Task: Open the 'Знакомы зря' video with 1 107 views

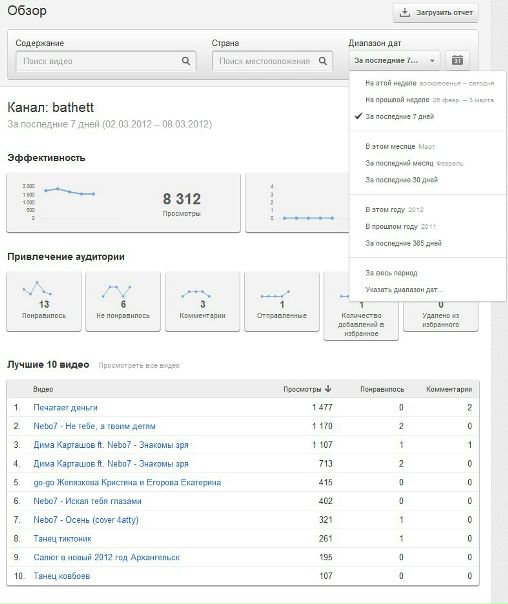Action: (x=111, y=445)
